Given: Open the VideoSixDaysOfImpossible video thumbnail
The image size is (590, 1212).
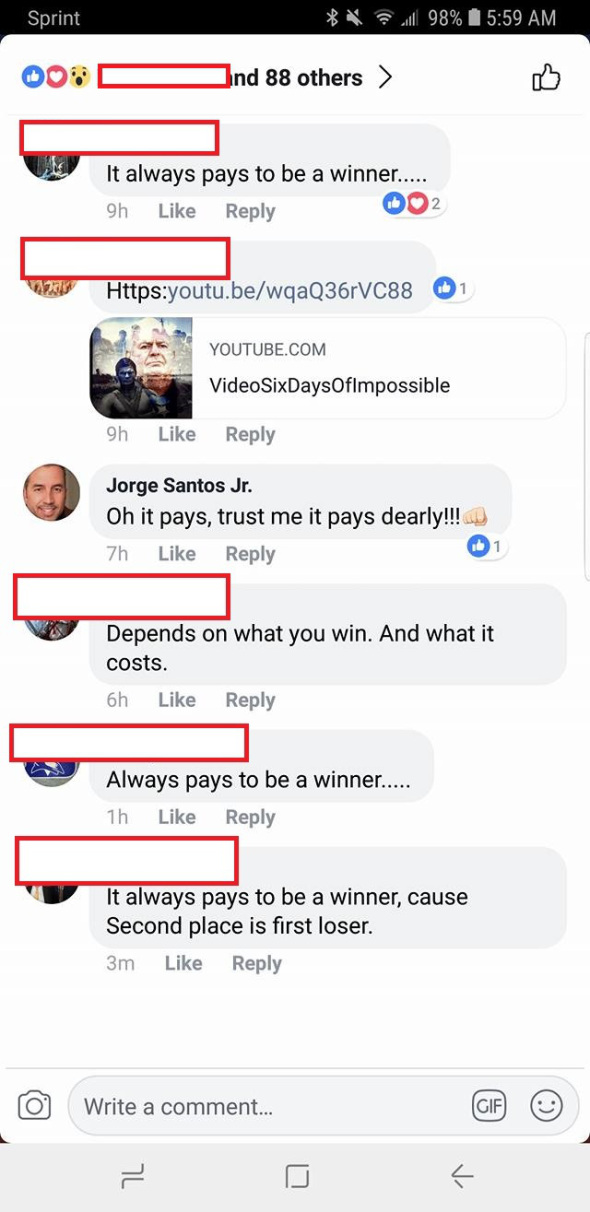Looking at the screenshot, I should click(141, 368).
